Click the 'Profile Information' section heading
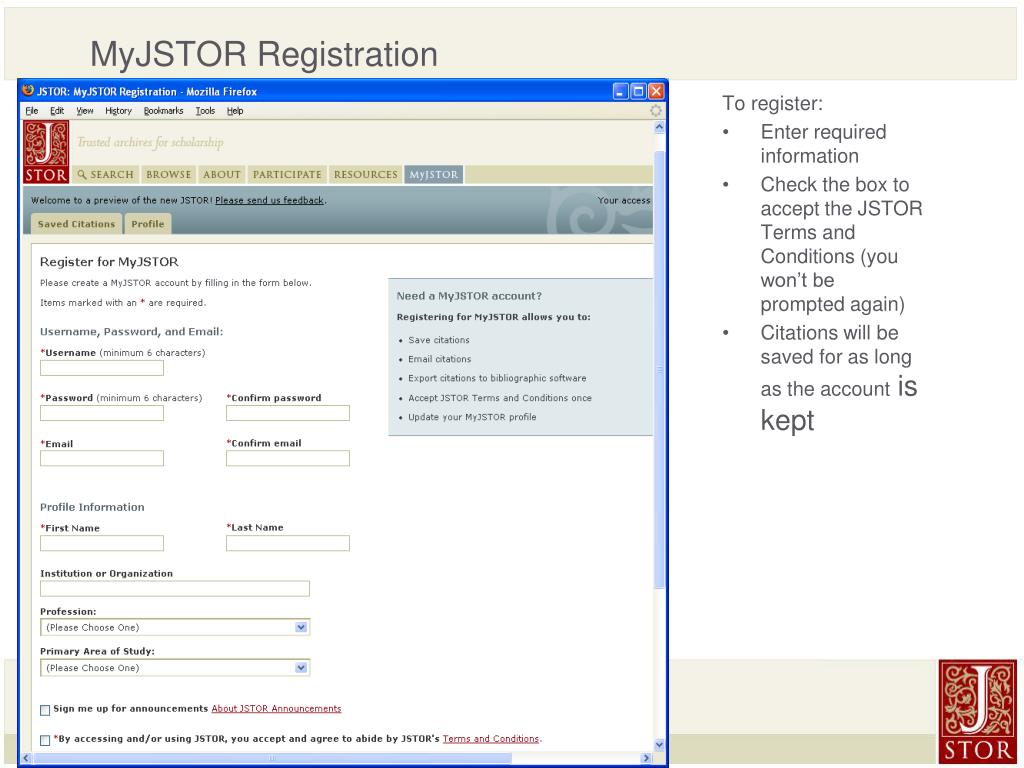 click(x=92, y=507)
